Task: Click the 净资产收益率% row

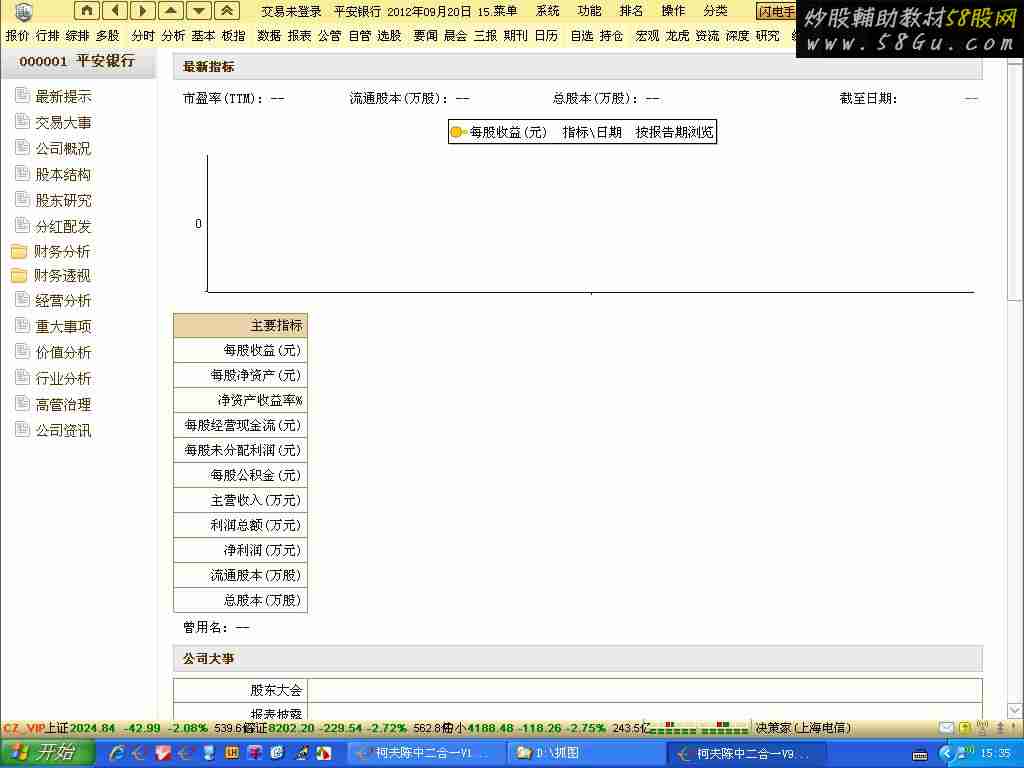Action: click(240, 400)
